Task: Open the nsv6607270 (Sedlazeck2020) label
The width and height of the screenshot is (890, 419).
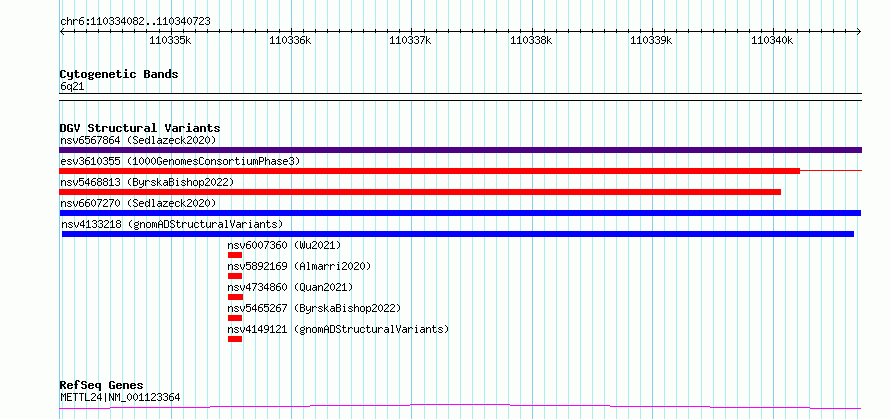Action: click(138, 203)
